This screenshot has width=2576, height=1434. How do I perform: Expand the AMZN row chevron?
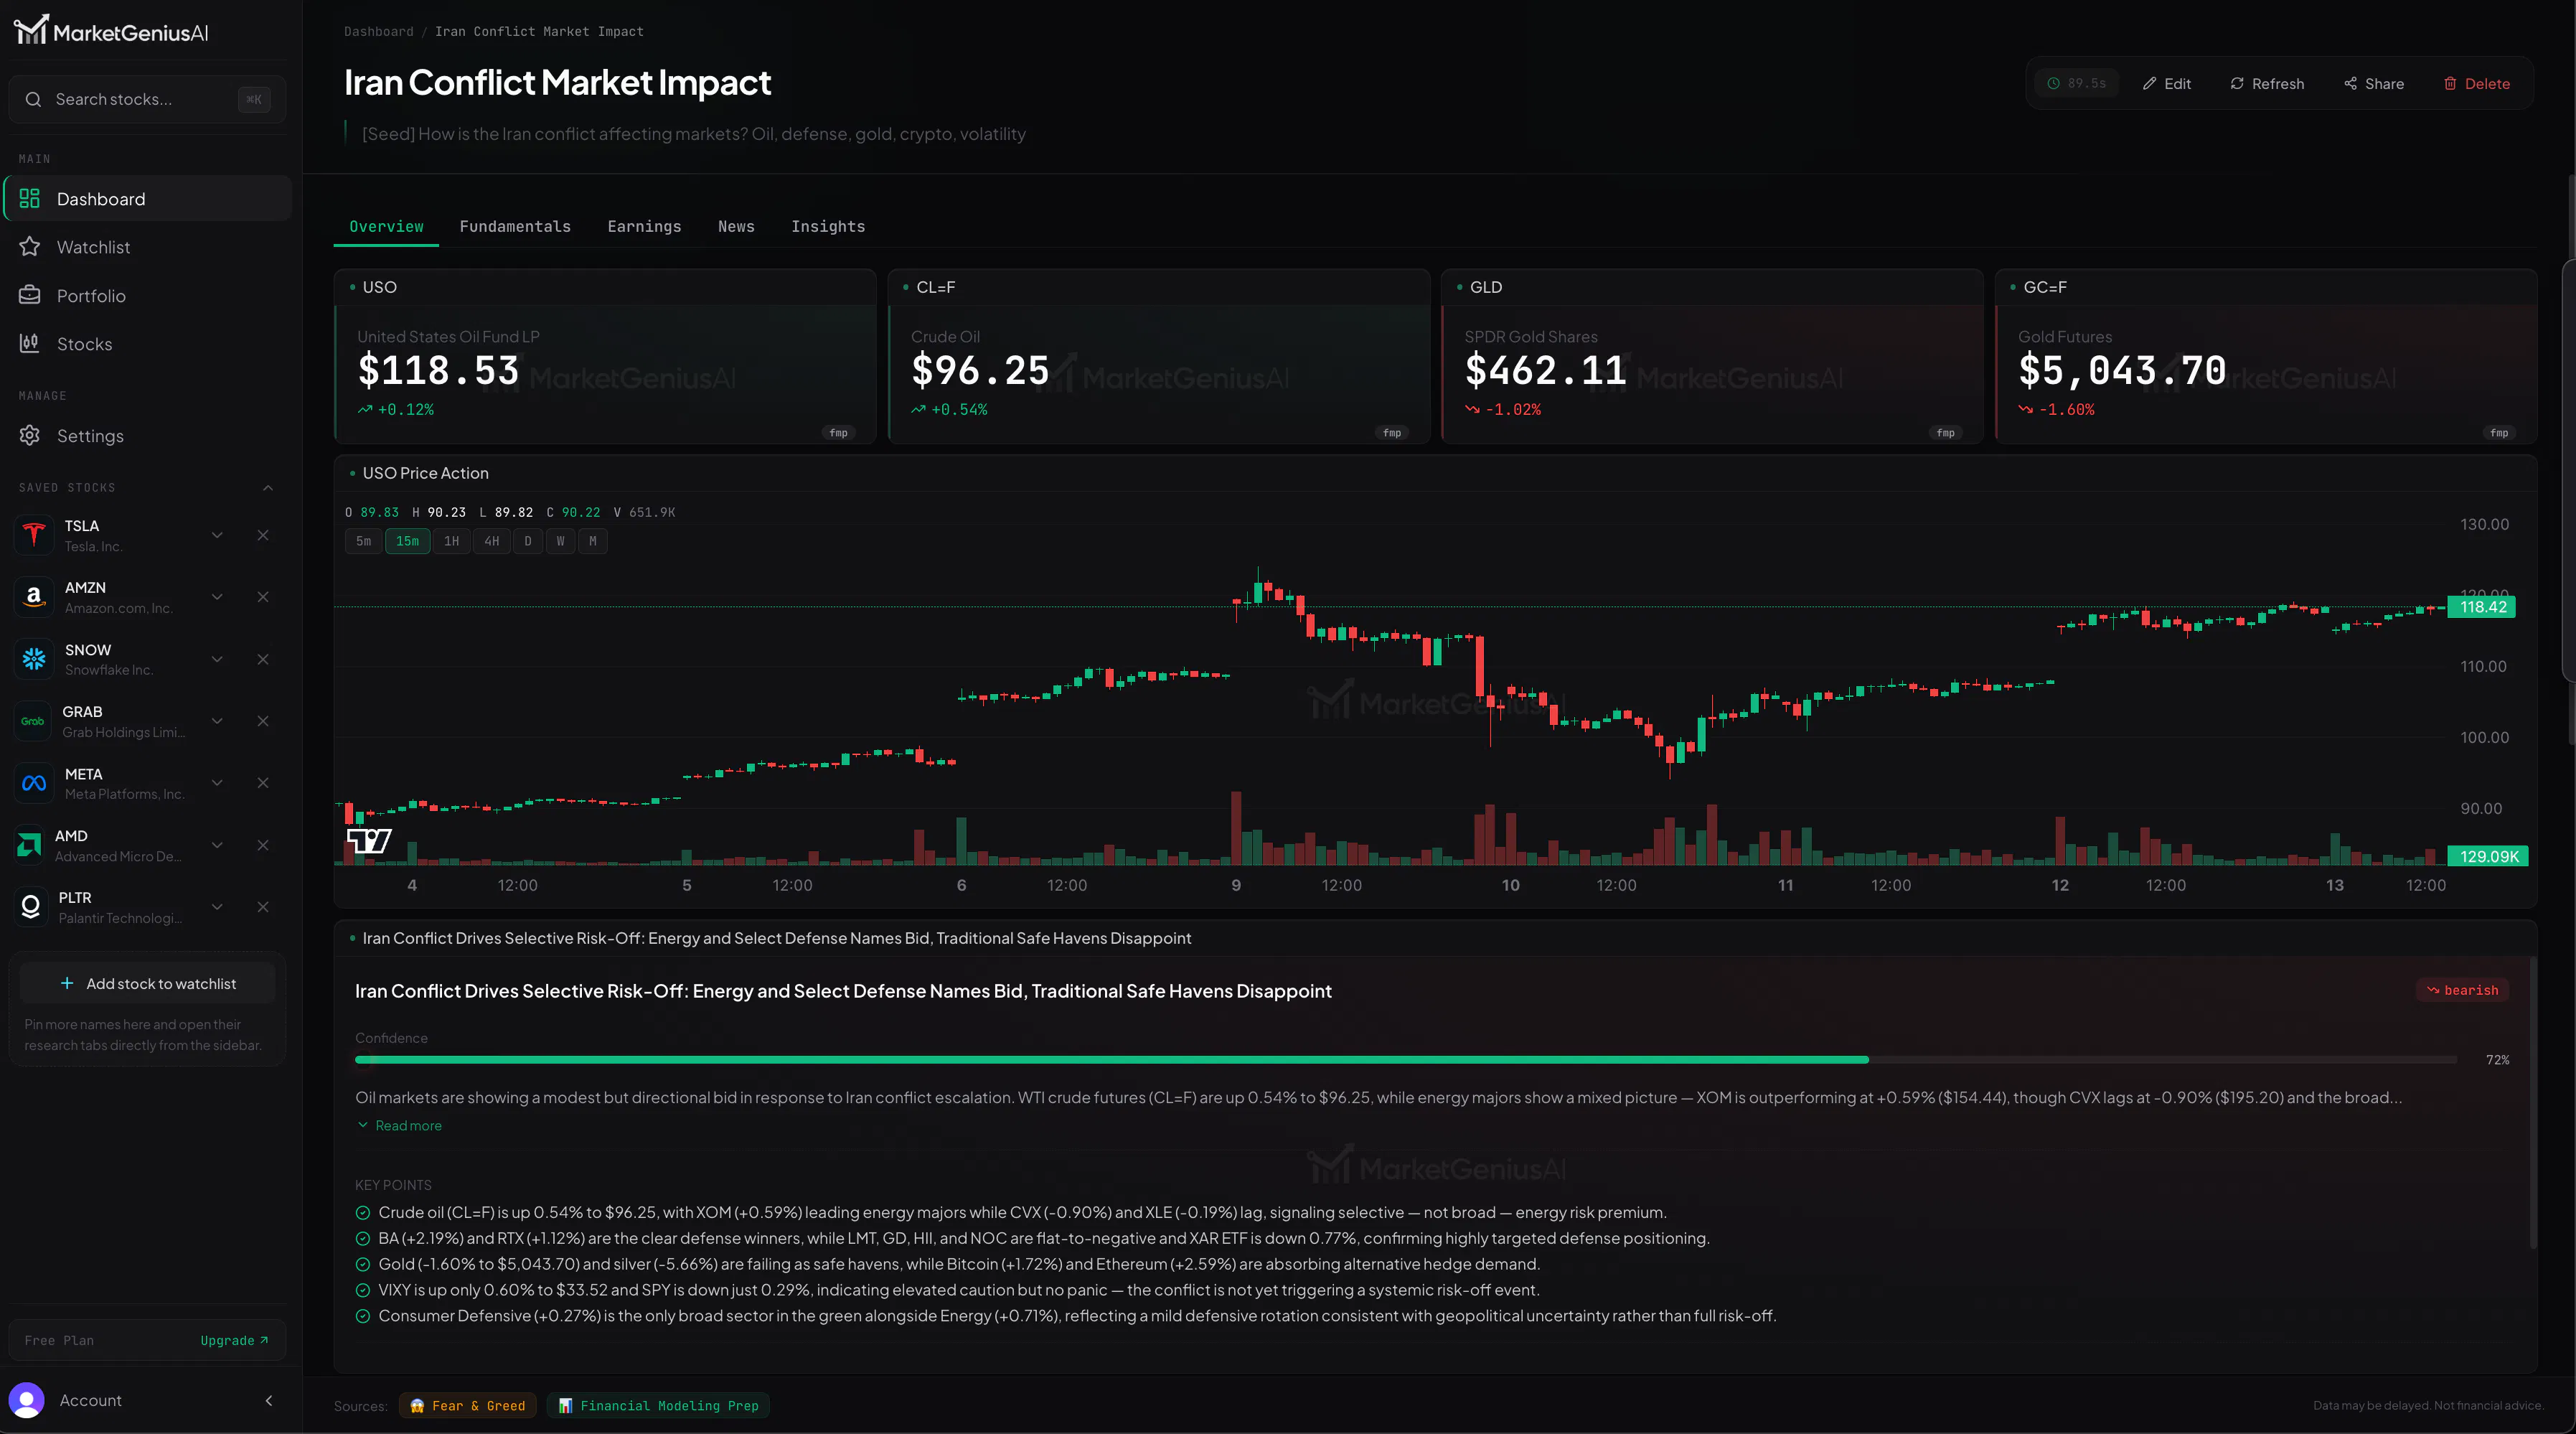point(217,597)
